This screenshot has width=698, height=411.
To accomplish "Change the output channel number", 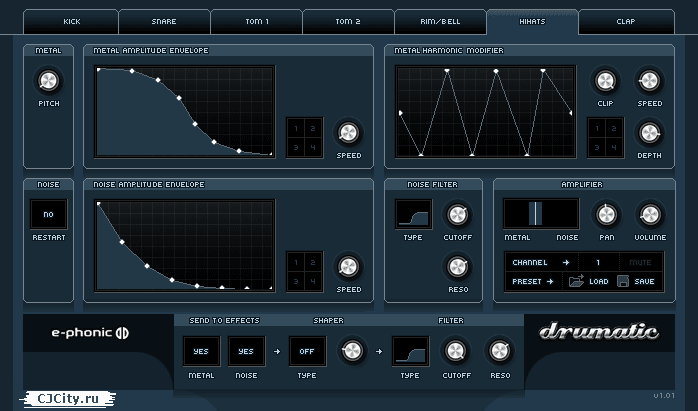I will (x=598, y=262).
